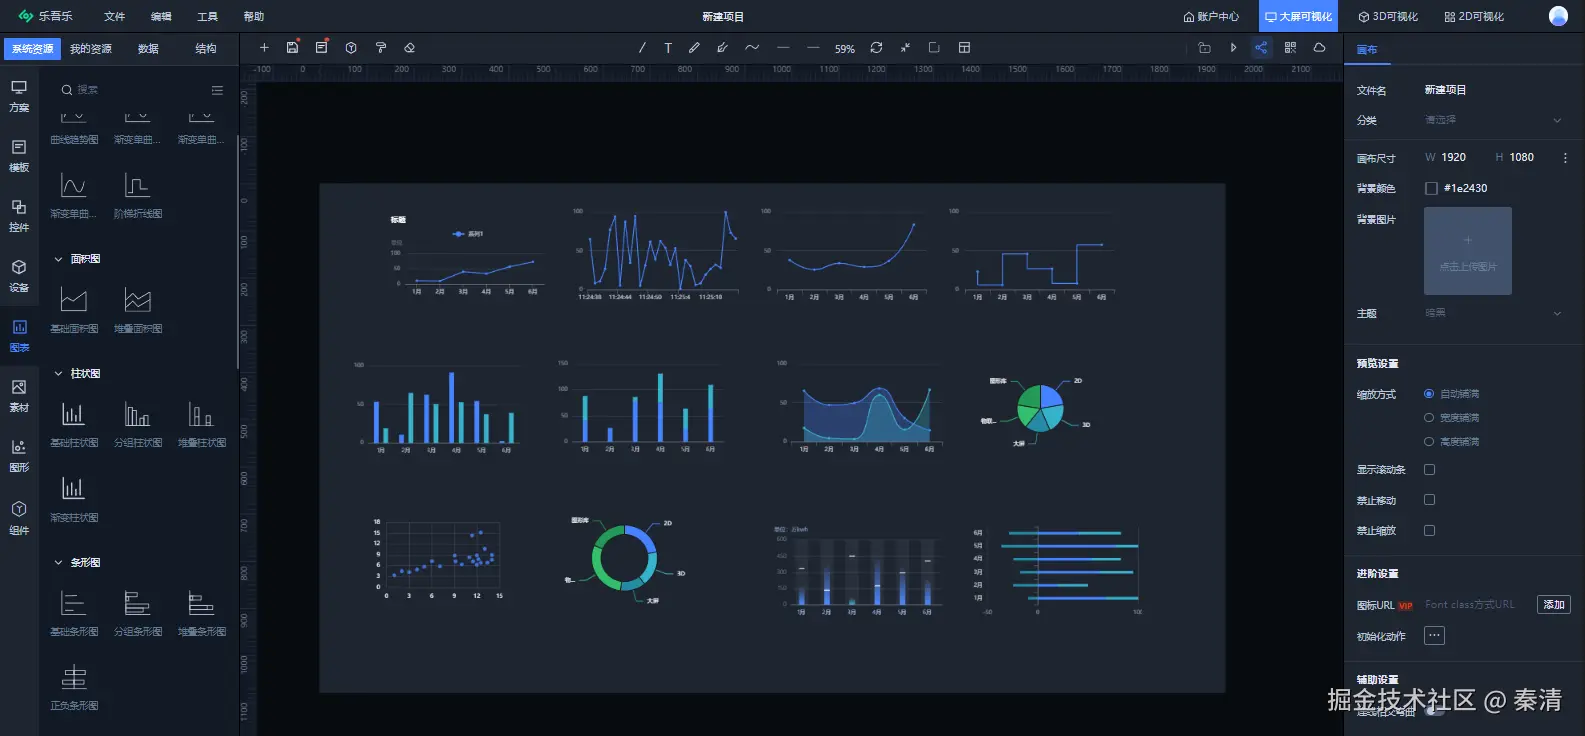Open the 主题 theme dropdown
The image size is (1585, 736).
[x=1493, y=313]
